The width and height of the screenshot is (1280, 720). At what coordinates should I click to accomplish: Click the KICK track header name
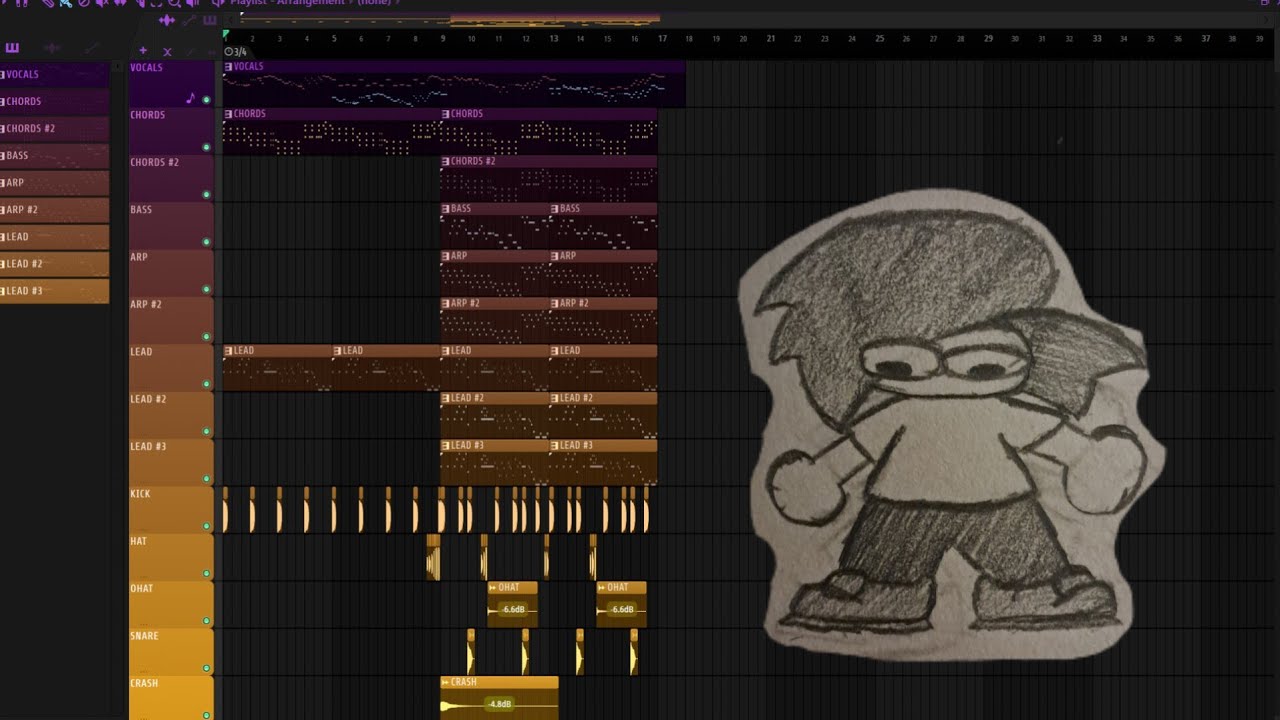point(140,494)
